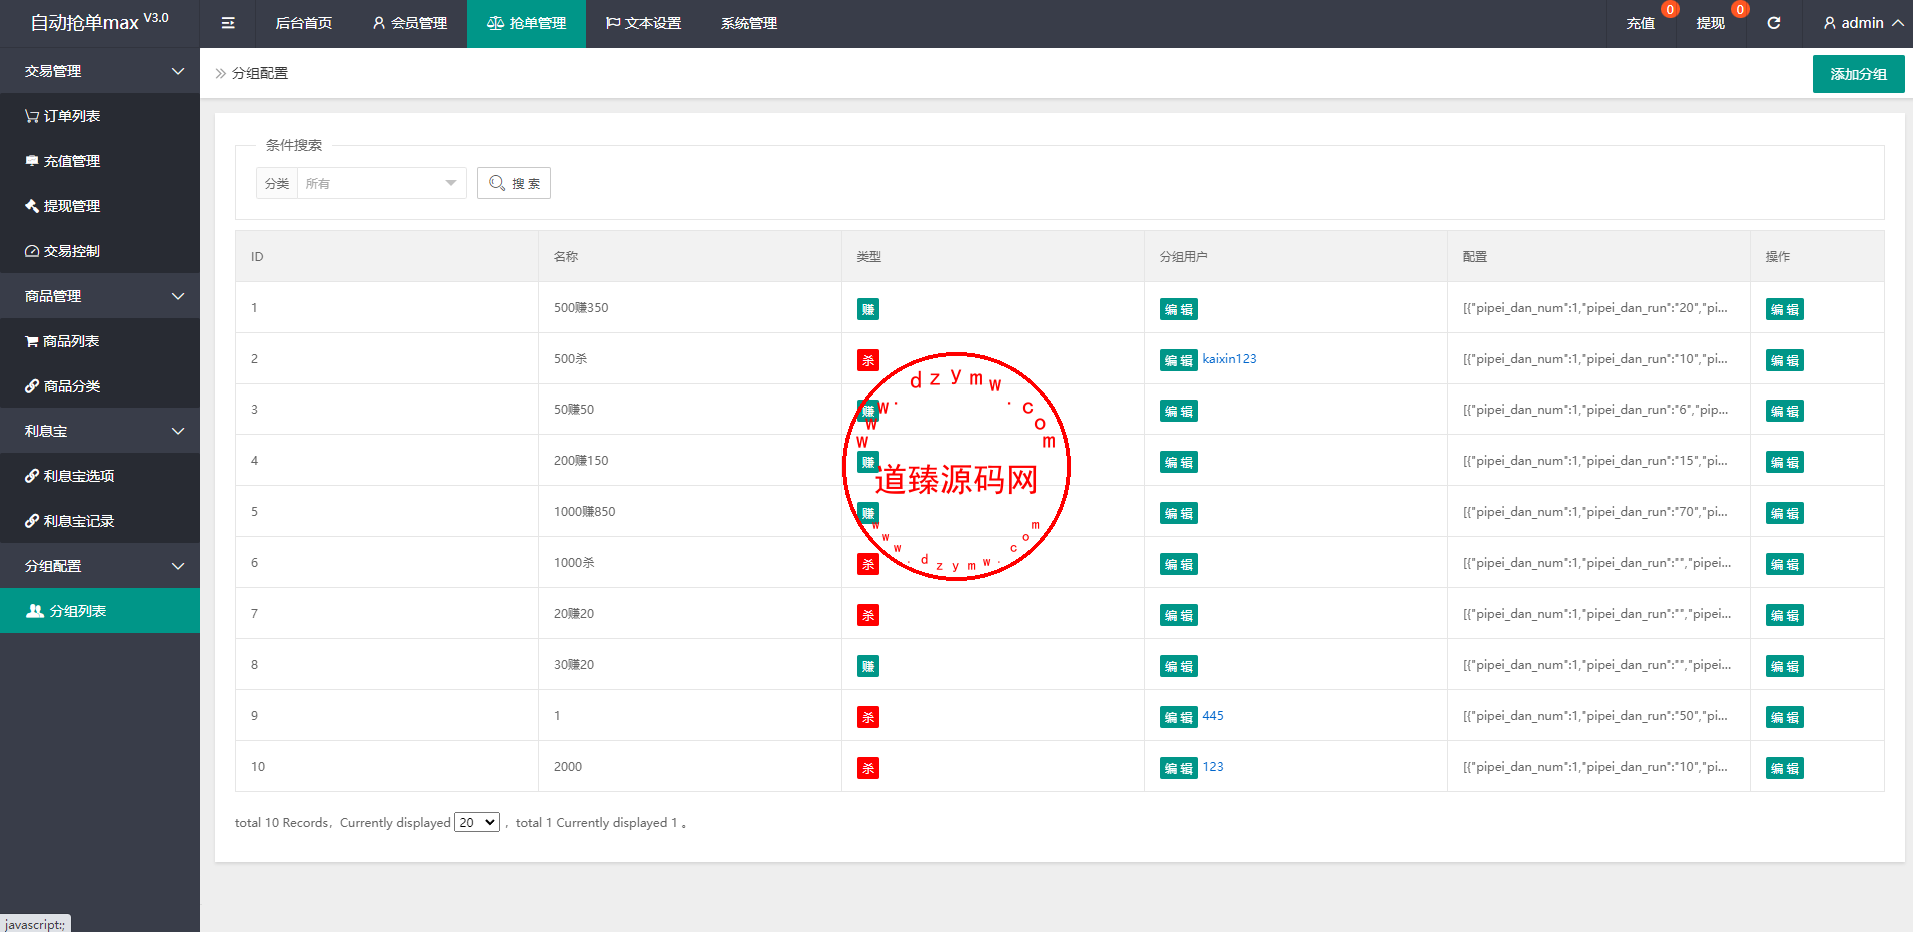1913x932 pixels.
Task: Open the 提现 notification item
Action: [1710, 23]
